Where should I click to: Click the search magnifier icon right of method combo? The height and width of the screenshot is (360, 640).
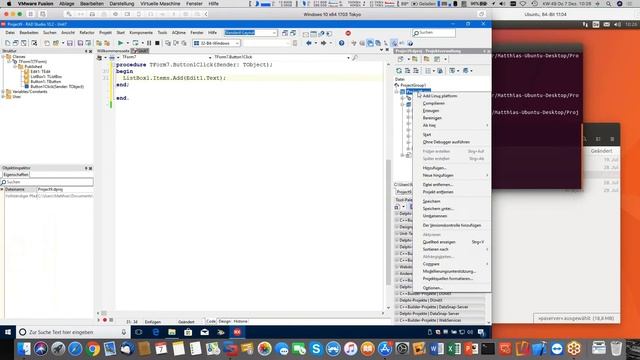[x=355, y=58]
